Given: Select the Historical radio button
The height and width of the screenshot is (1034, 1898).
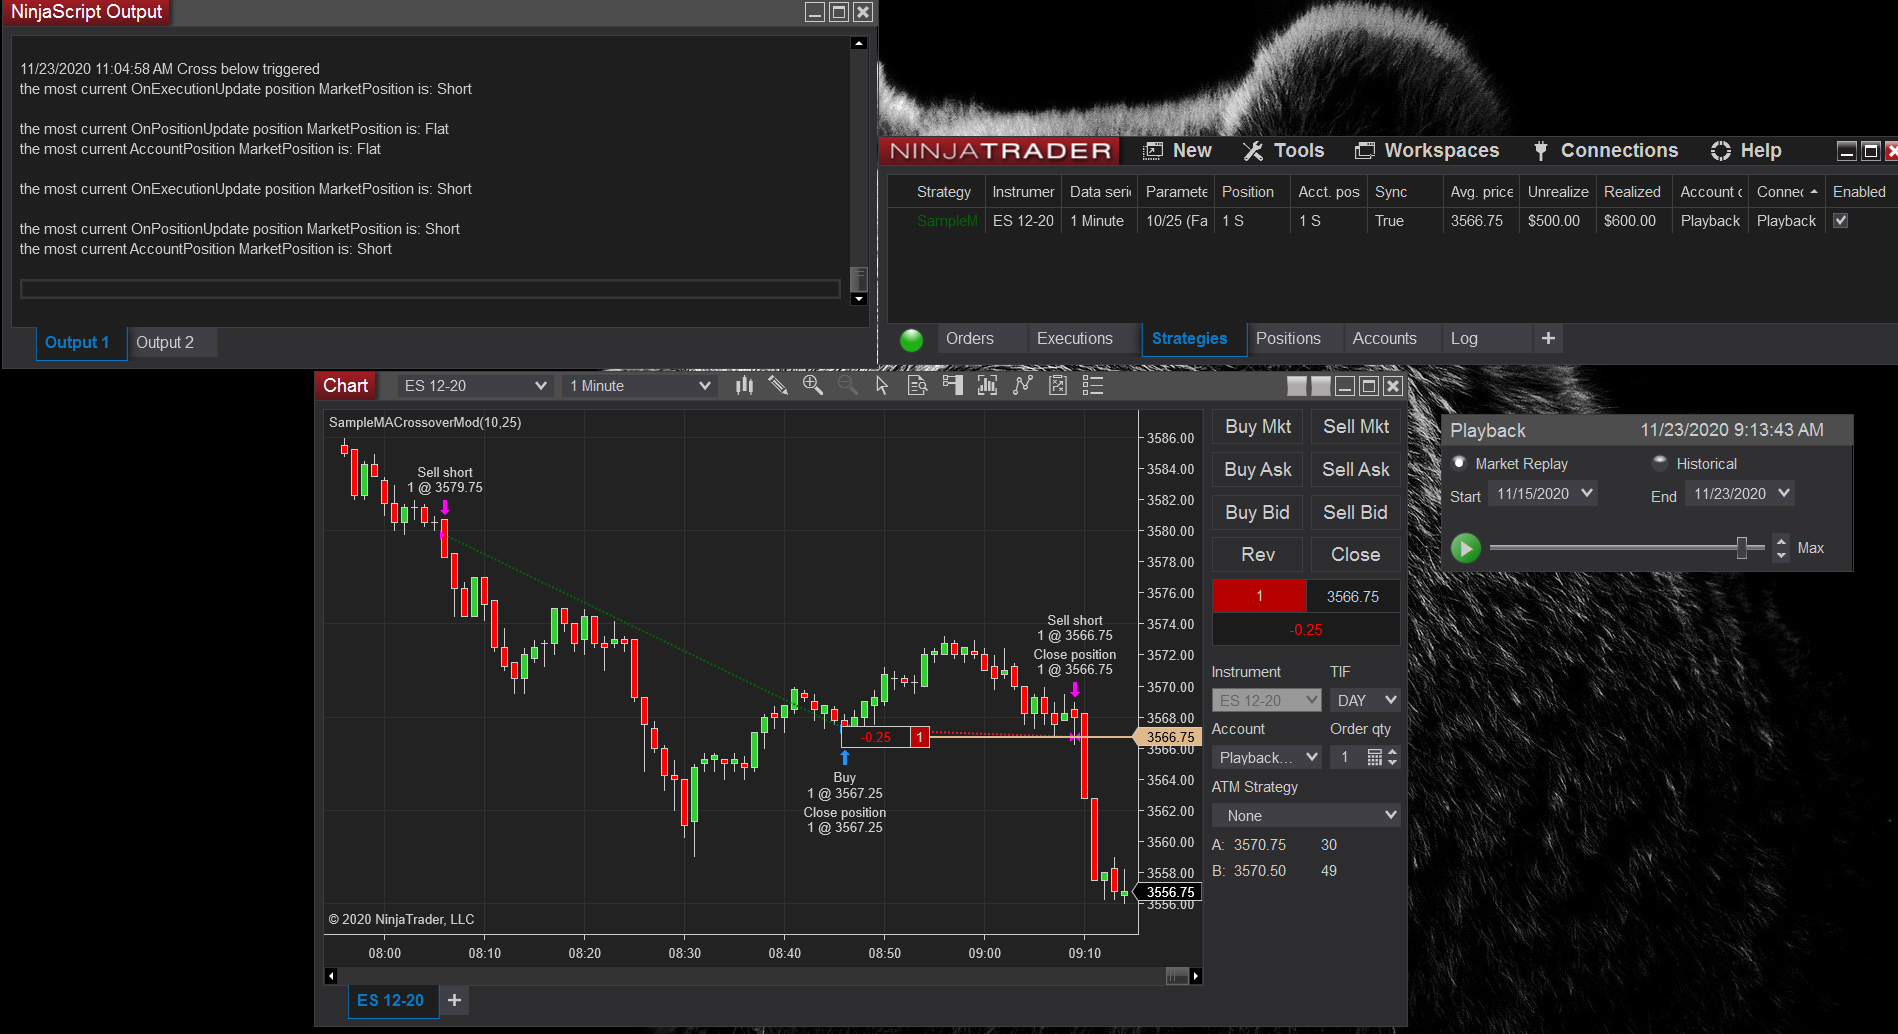Looking at the screenshot, I should [x=1660, y=463].
